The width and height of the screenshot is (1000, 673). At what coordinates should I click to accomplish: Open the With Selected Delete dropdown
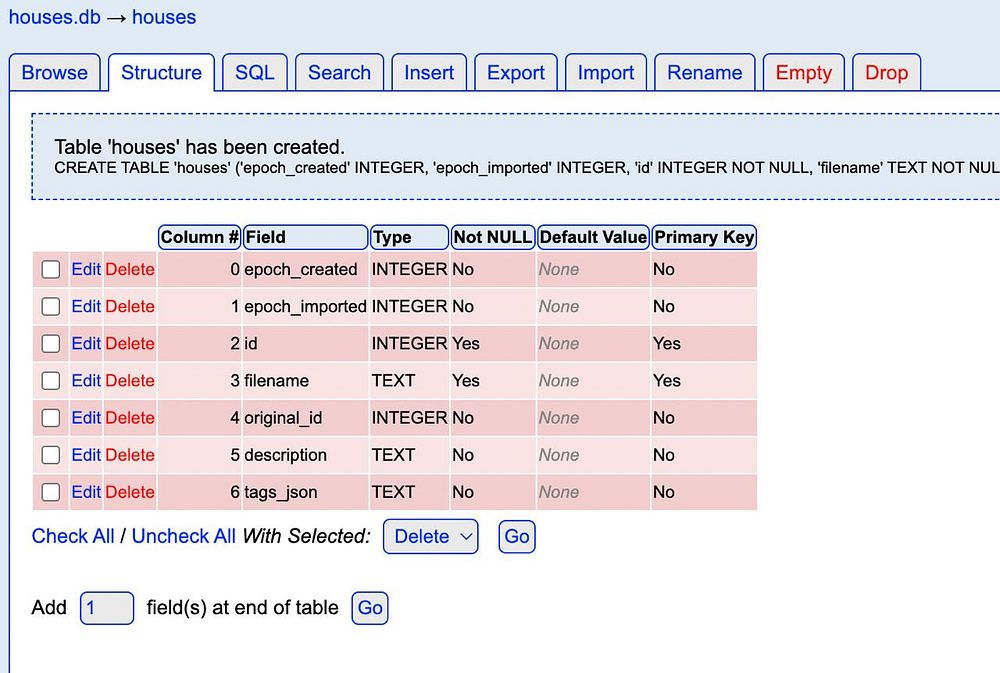(430, 536)
